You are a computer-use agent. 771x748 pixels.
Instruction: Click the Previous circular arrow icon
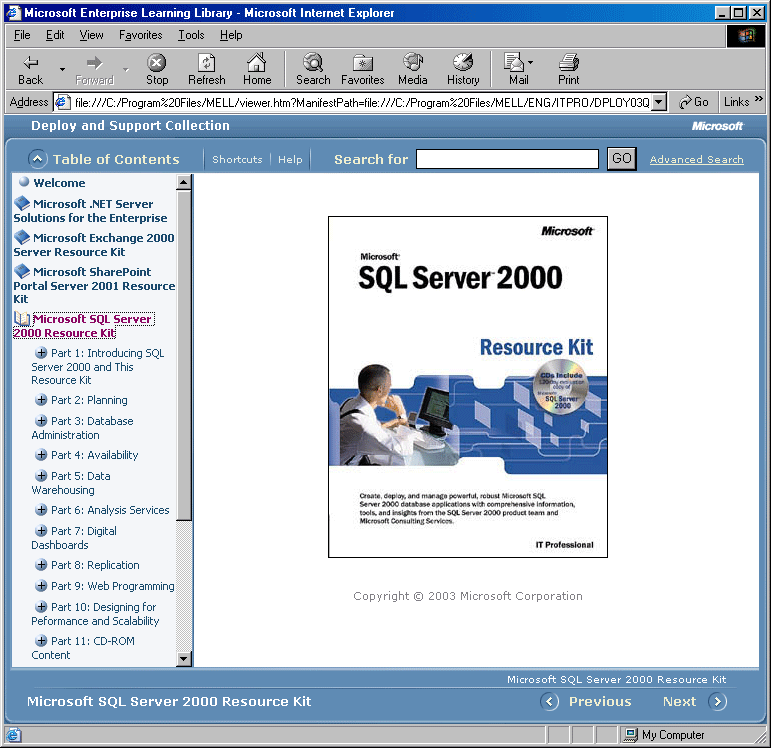[549, 701]
